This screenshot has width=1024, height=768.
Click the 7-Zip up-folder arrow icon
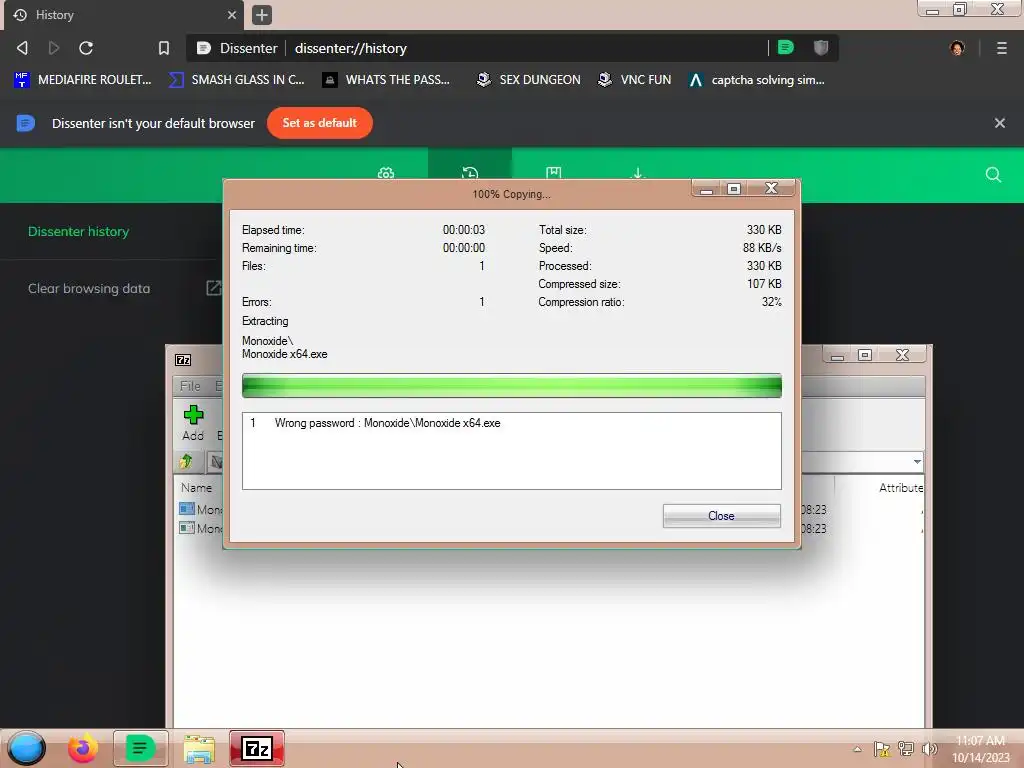tap(187, 462)
